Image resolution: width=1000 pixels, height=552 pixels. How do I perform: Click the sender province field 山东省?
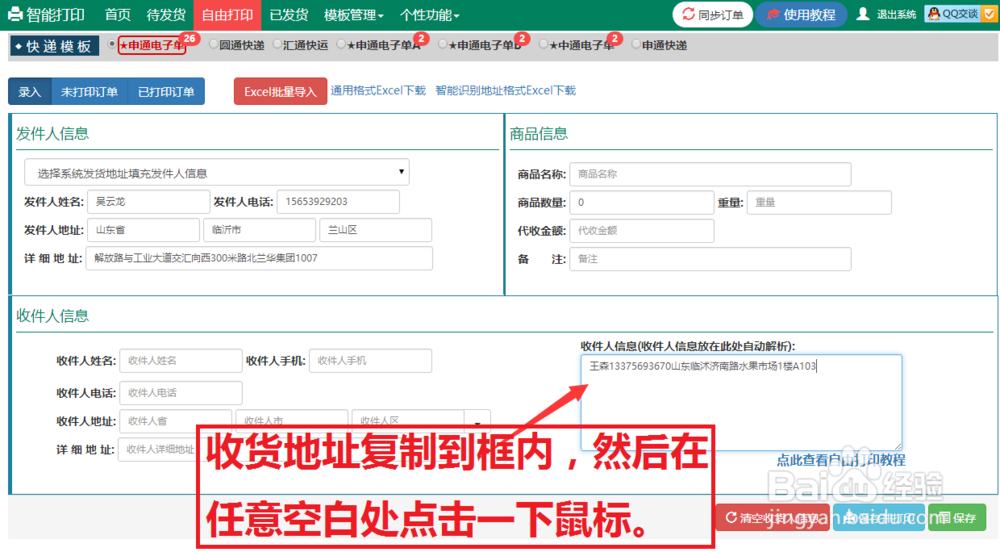pos(143,229)
